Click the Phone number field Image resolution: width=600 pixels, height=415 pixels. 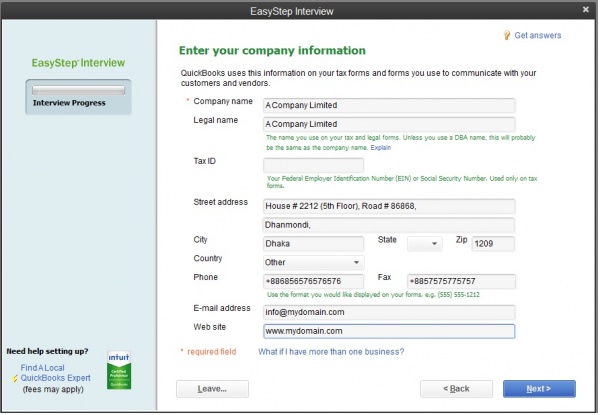coord(313,281)
